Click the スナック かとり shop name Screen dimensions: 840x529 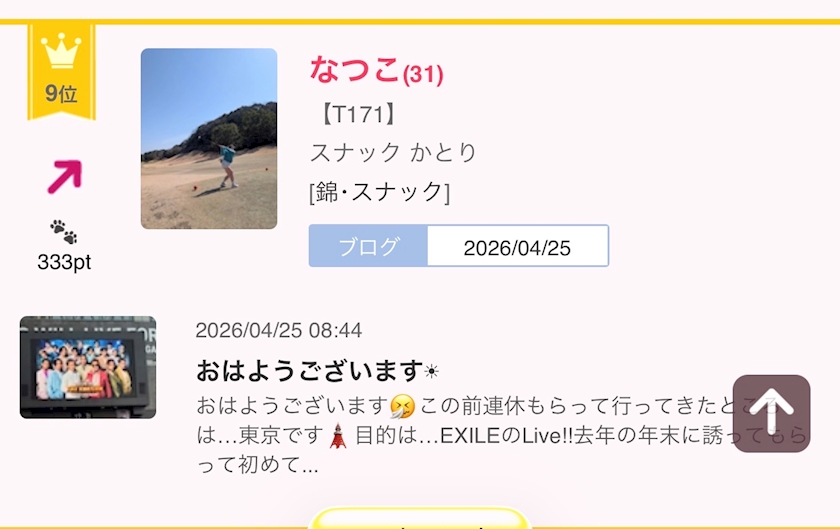click(x=393, y=153)
